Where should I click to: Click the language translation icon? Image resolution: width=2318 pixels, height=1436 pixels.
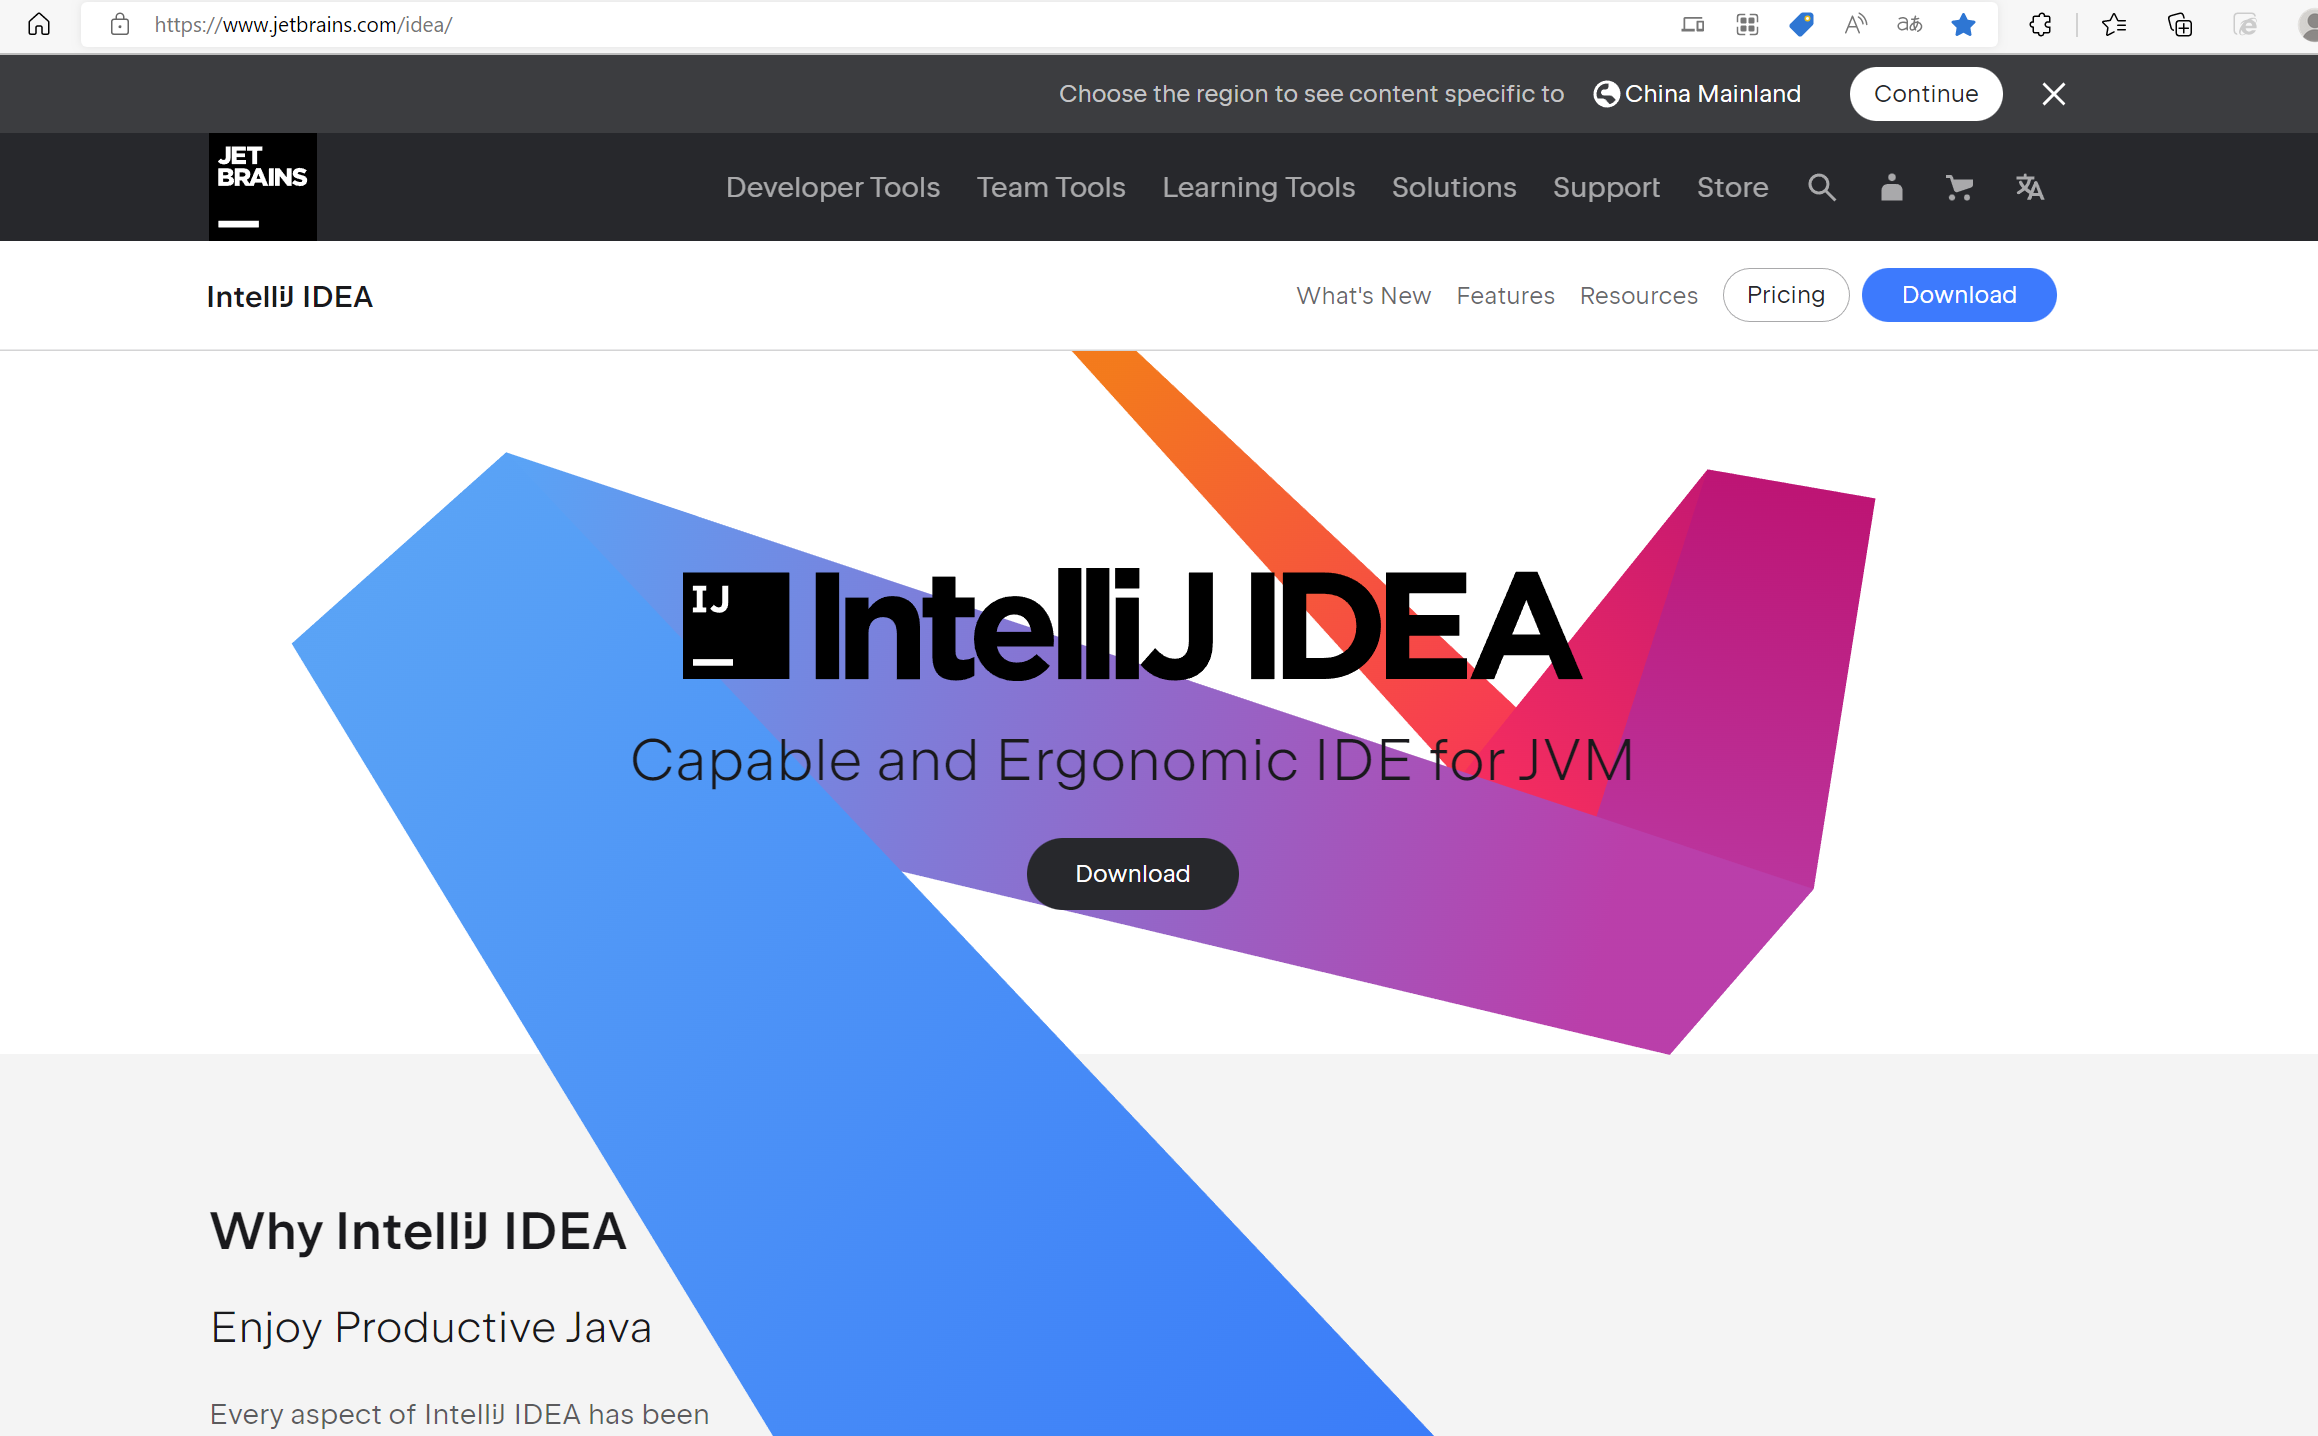(x=2025, y=187)
